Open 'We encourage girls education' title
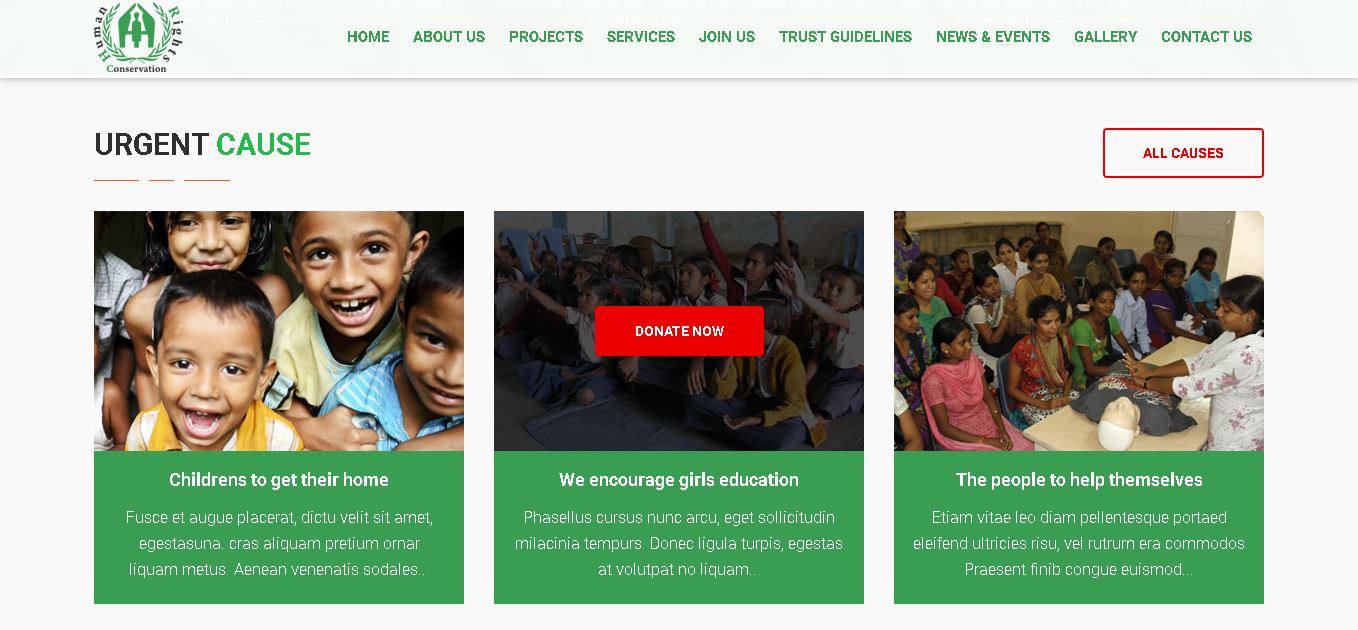This screenshot has width=1358, height=630. click(x=679, y=480)
